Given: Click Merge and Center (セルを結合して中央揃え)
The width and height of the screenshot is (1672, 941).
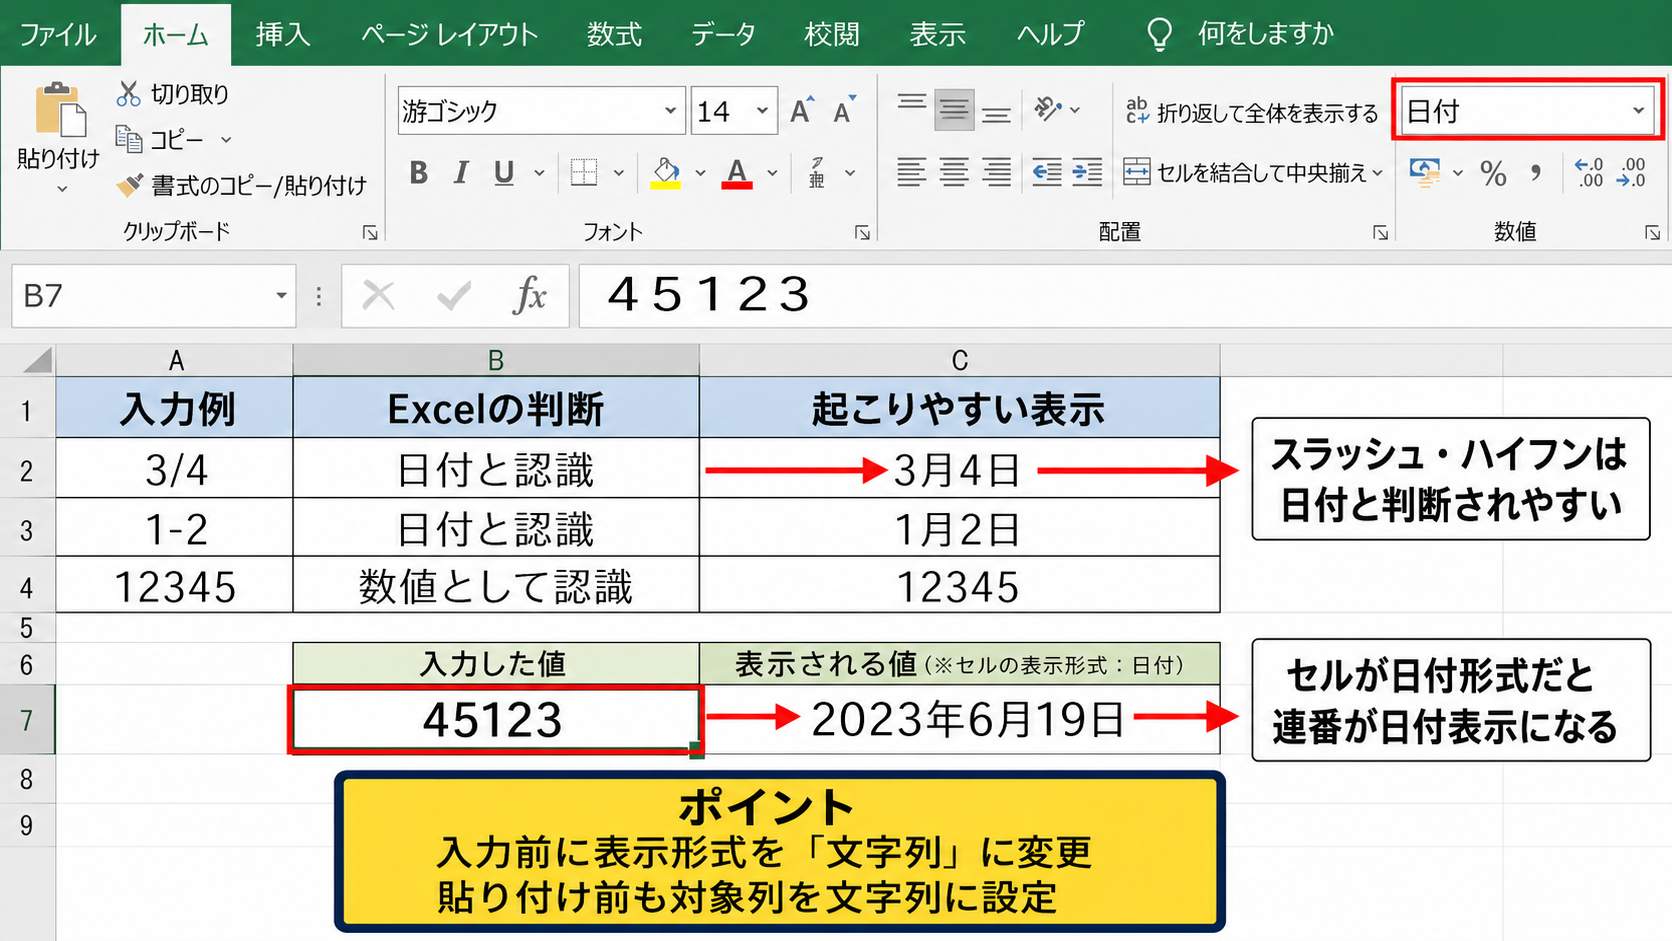Looking at the screenshot, I should (1244, 173).
